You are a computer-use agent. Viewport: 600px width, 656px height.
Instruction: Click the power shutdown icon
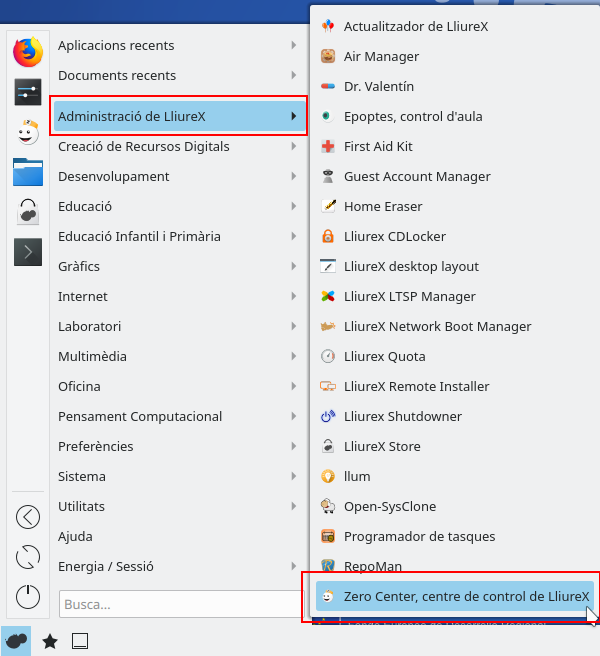28,596
